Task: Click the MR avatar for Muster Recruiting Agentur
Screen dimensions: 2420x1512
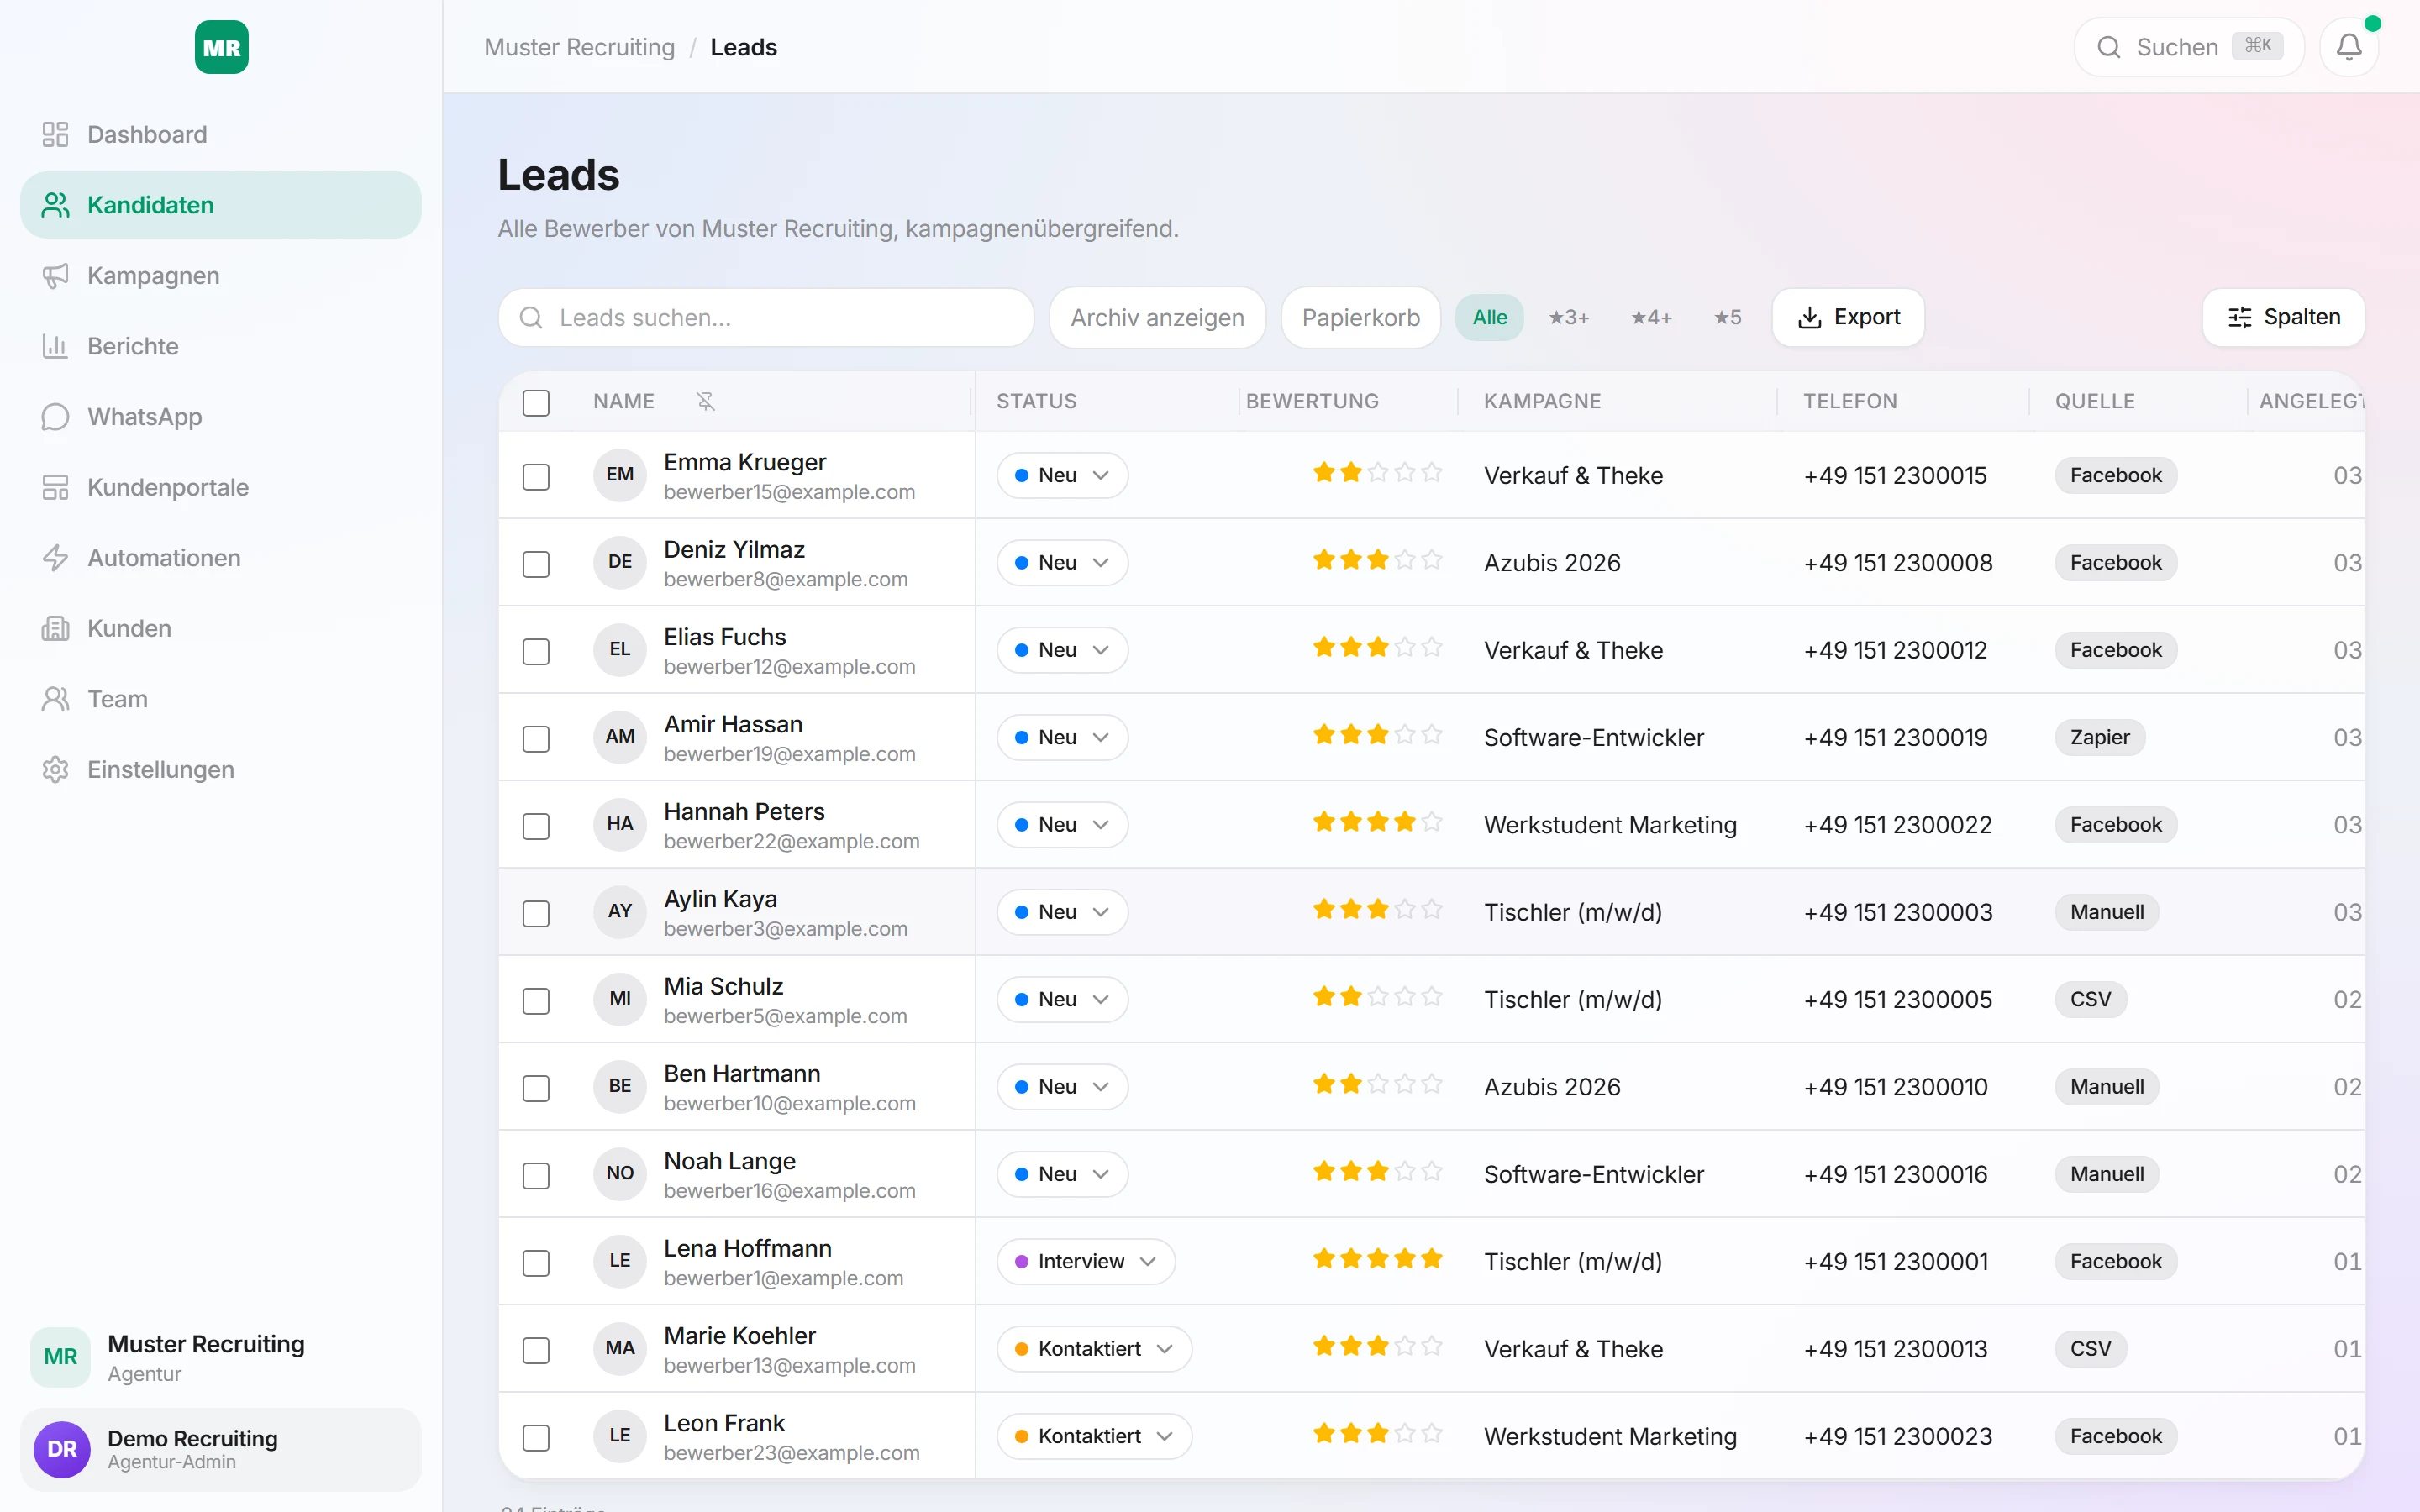Action: coord(61,1357)
